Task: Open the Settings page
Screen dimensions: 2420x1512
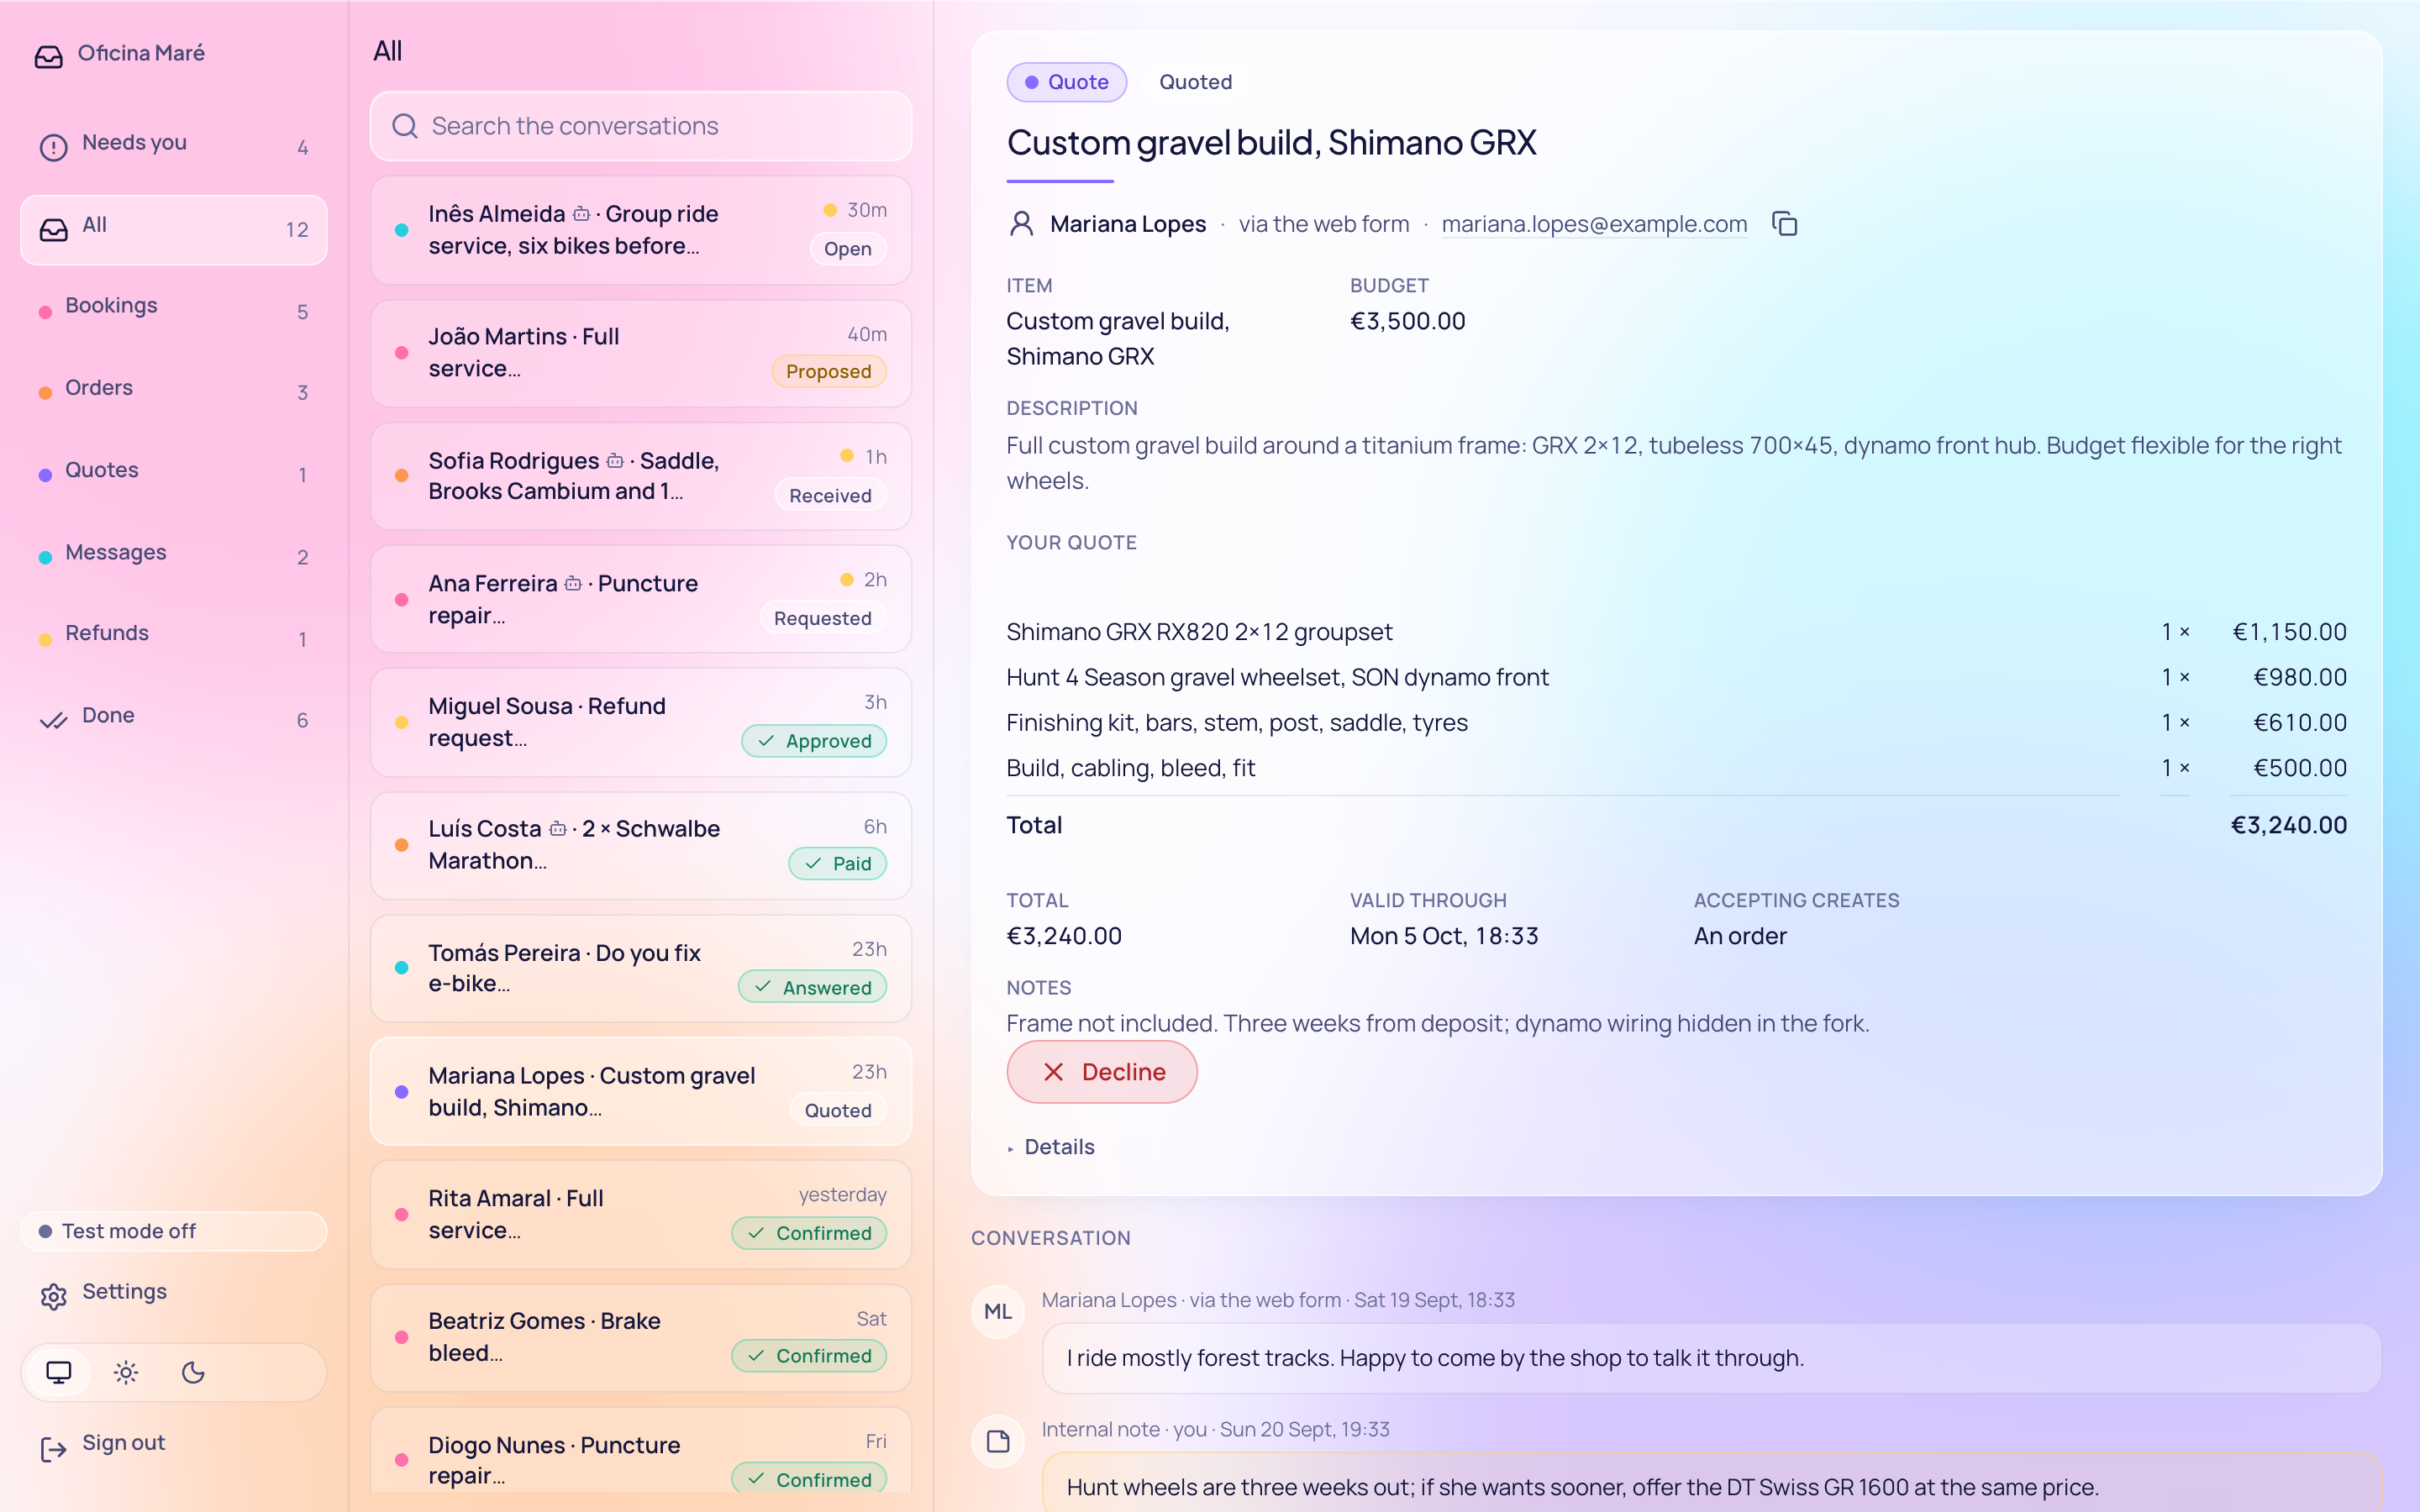Action: [174, 1296]
